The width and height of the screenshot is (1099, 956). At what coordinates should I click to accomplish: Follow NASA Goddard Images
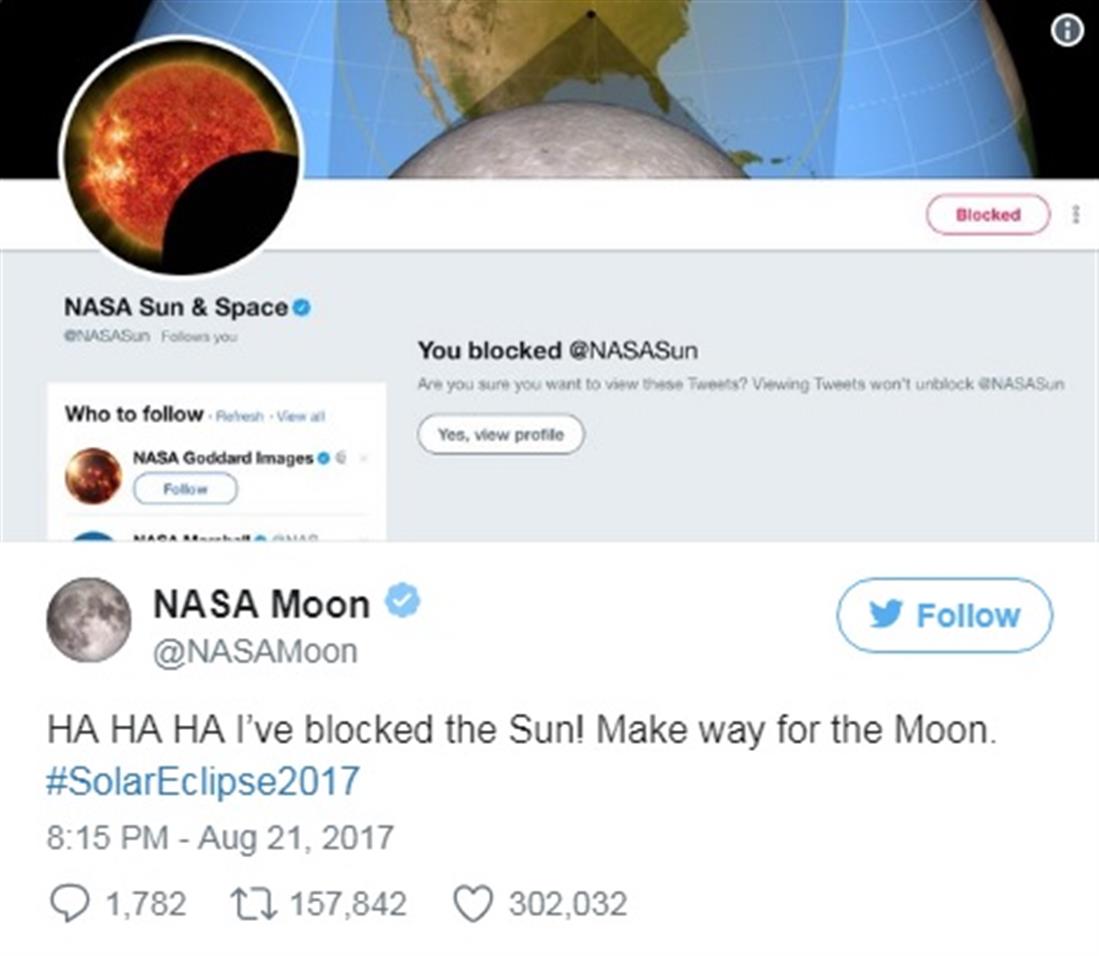point(185,489)
